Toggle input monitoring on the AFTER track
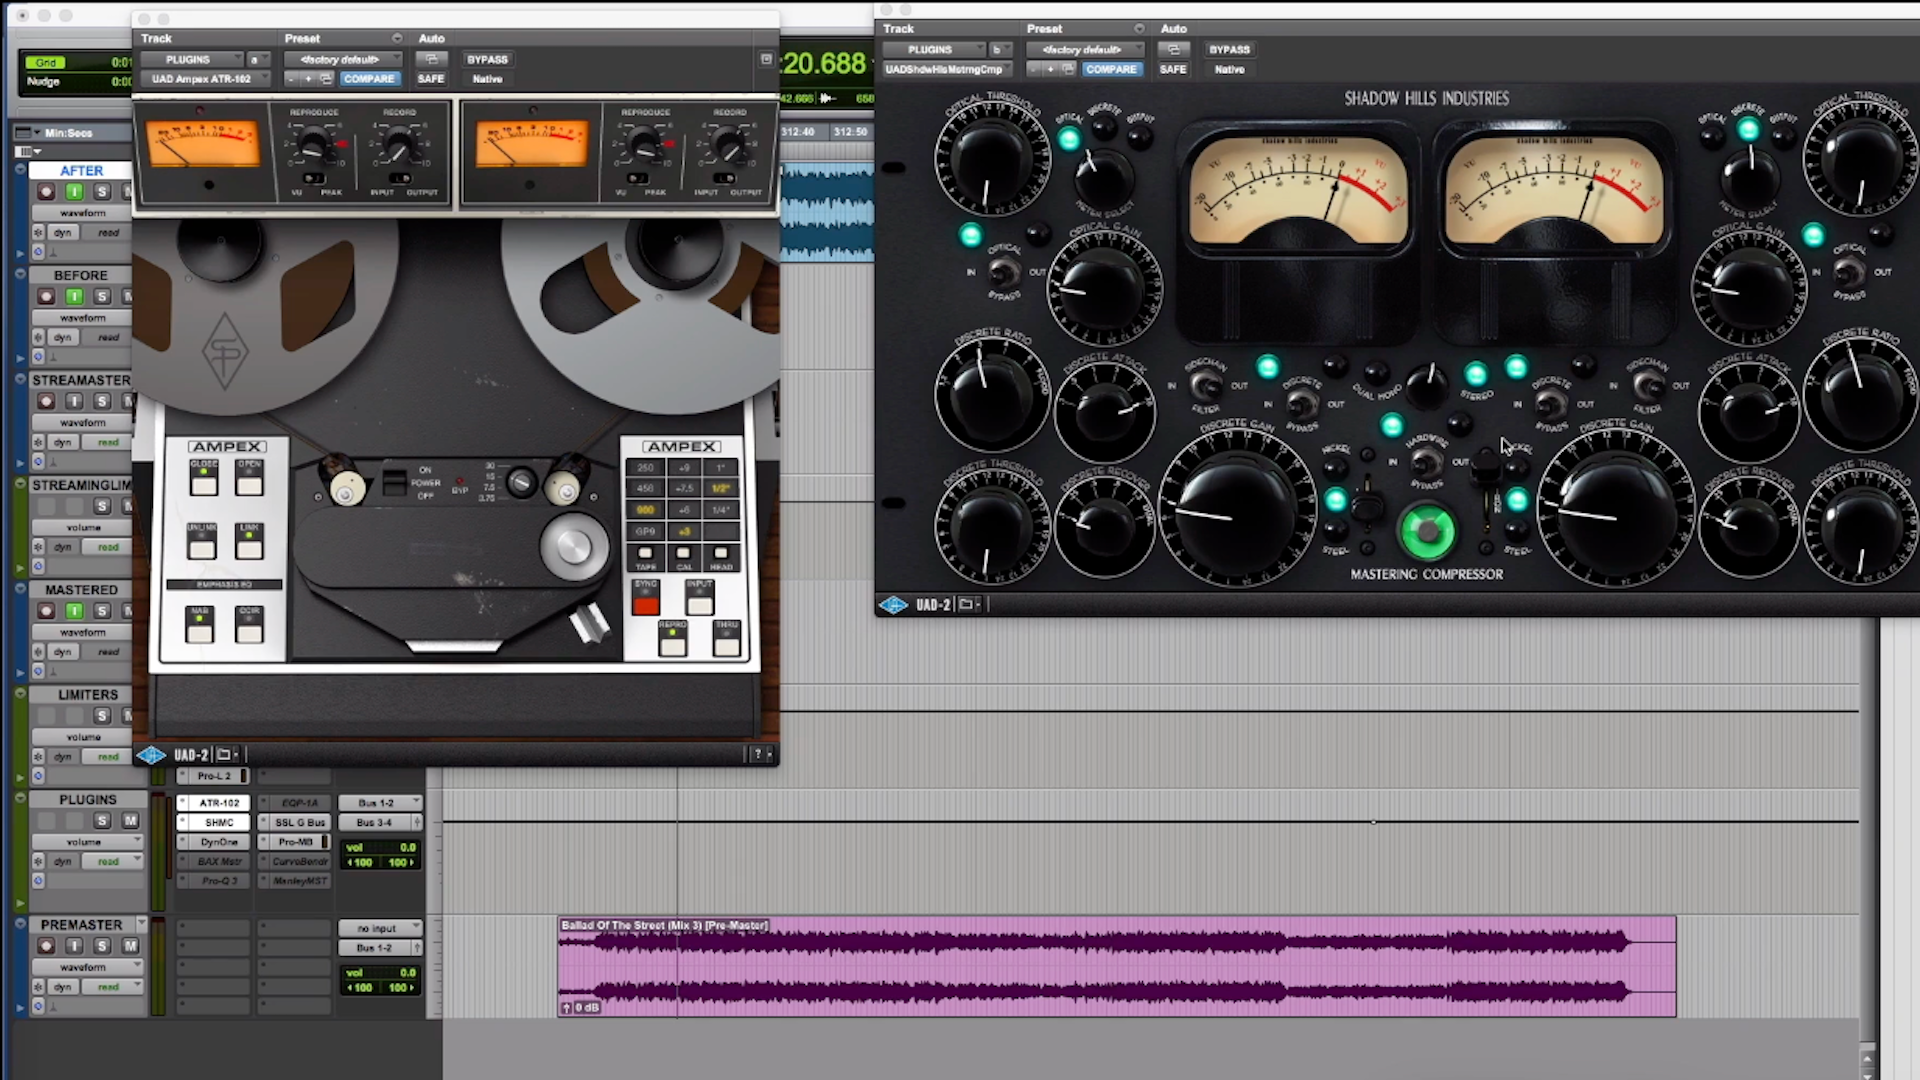Image resolution: width=1920 pixels, height=1080 pixels. [74, 191]
